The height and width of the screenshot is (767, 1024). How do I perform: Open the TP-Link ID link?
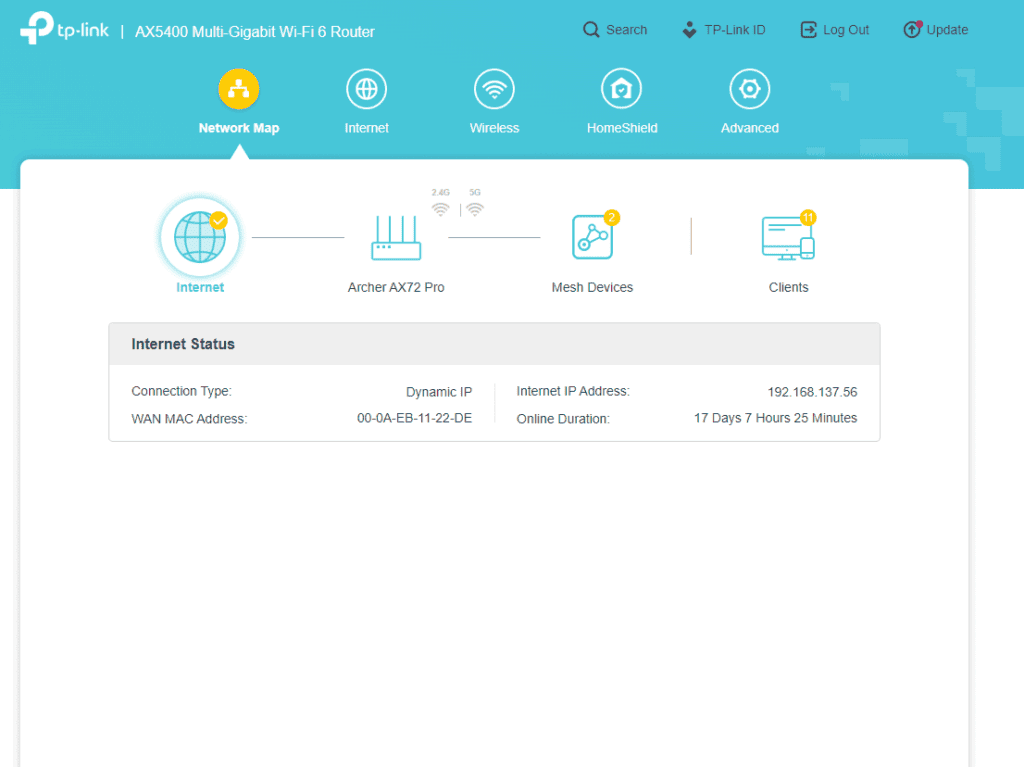coord(723,30)
